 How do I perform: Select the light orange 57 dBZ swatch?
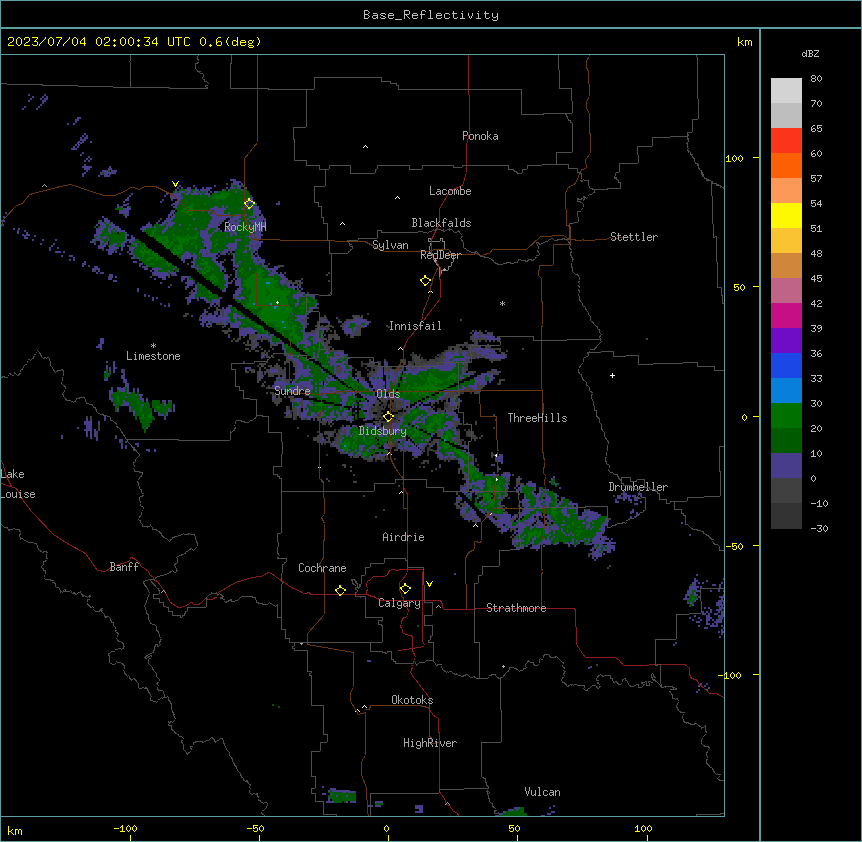(x=786, y=191)
